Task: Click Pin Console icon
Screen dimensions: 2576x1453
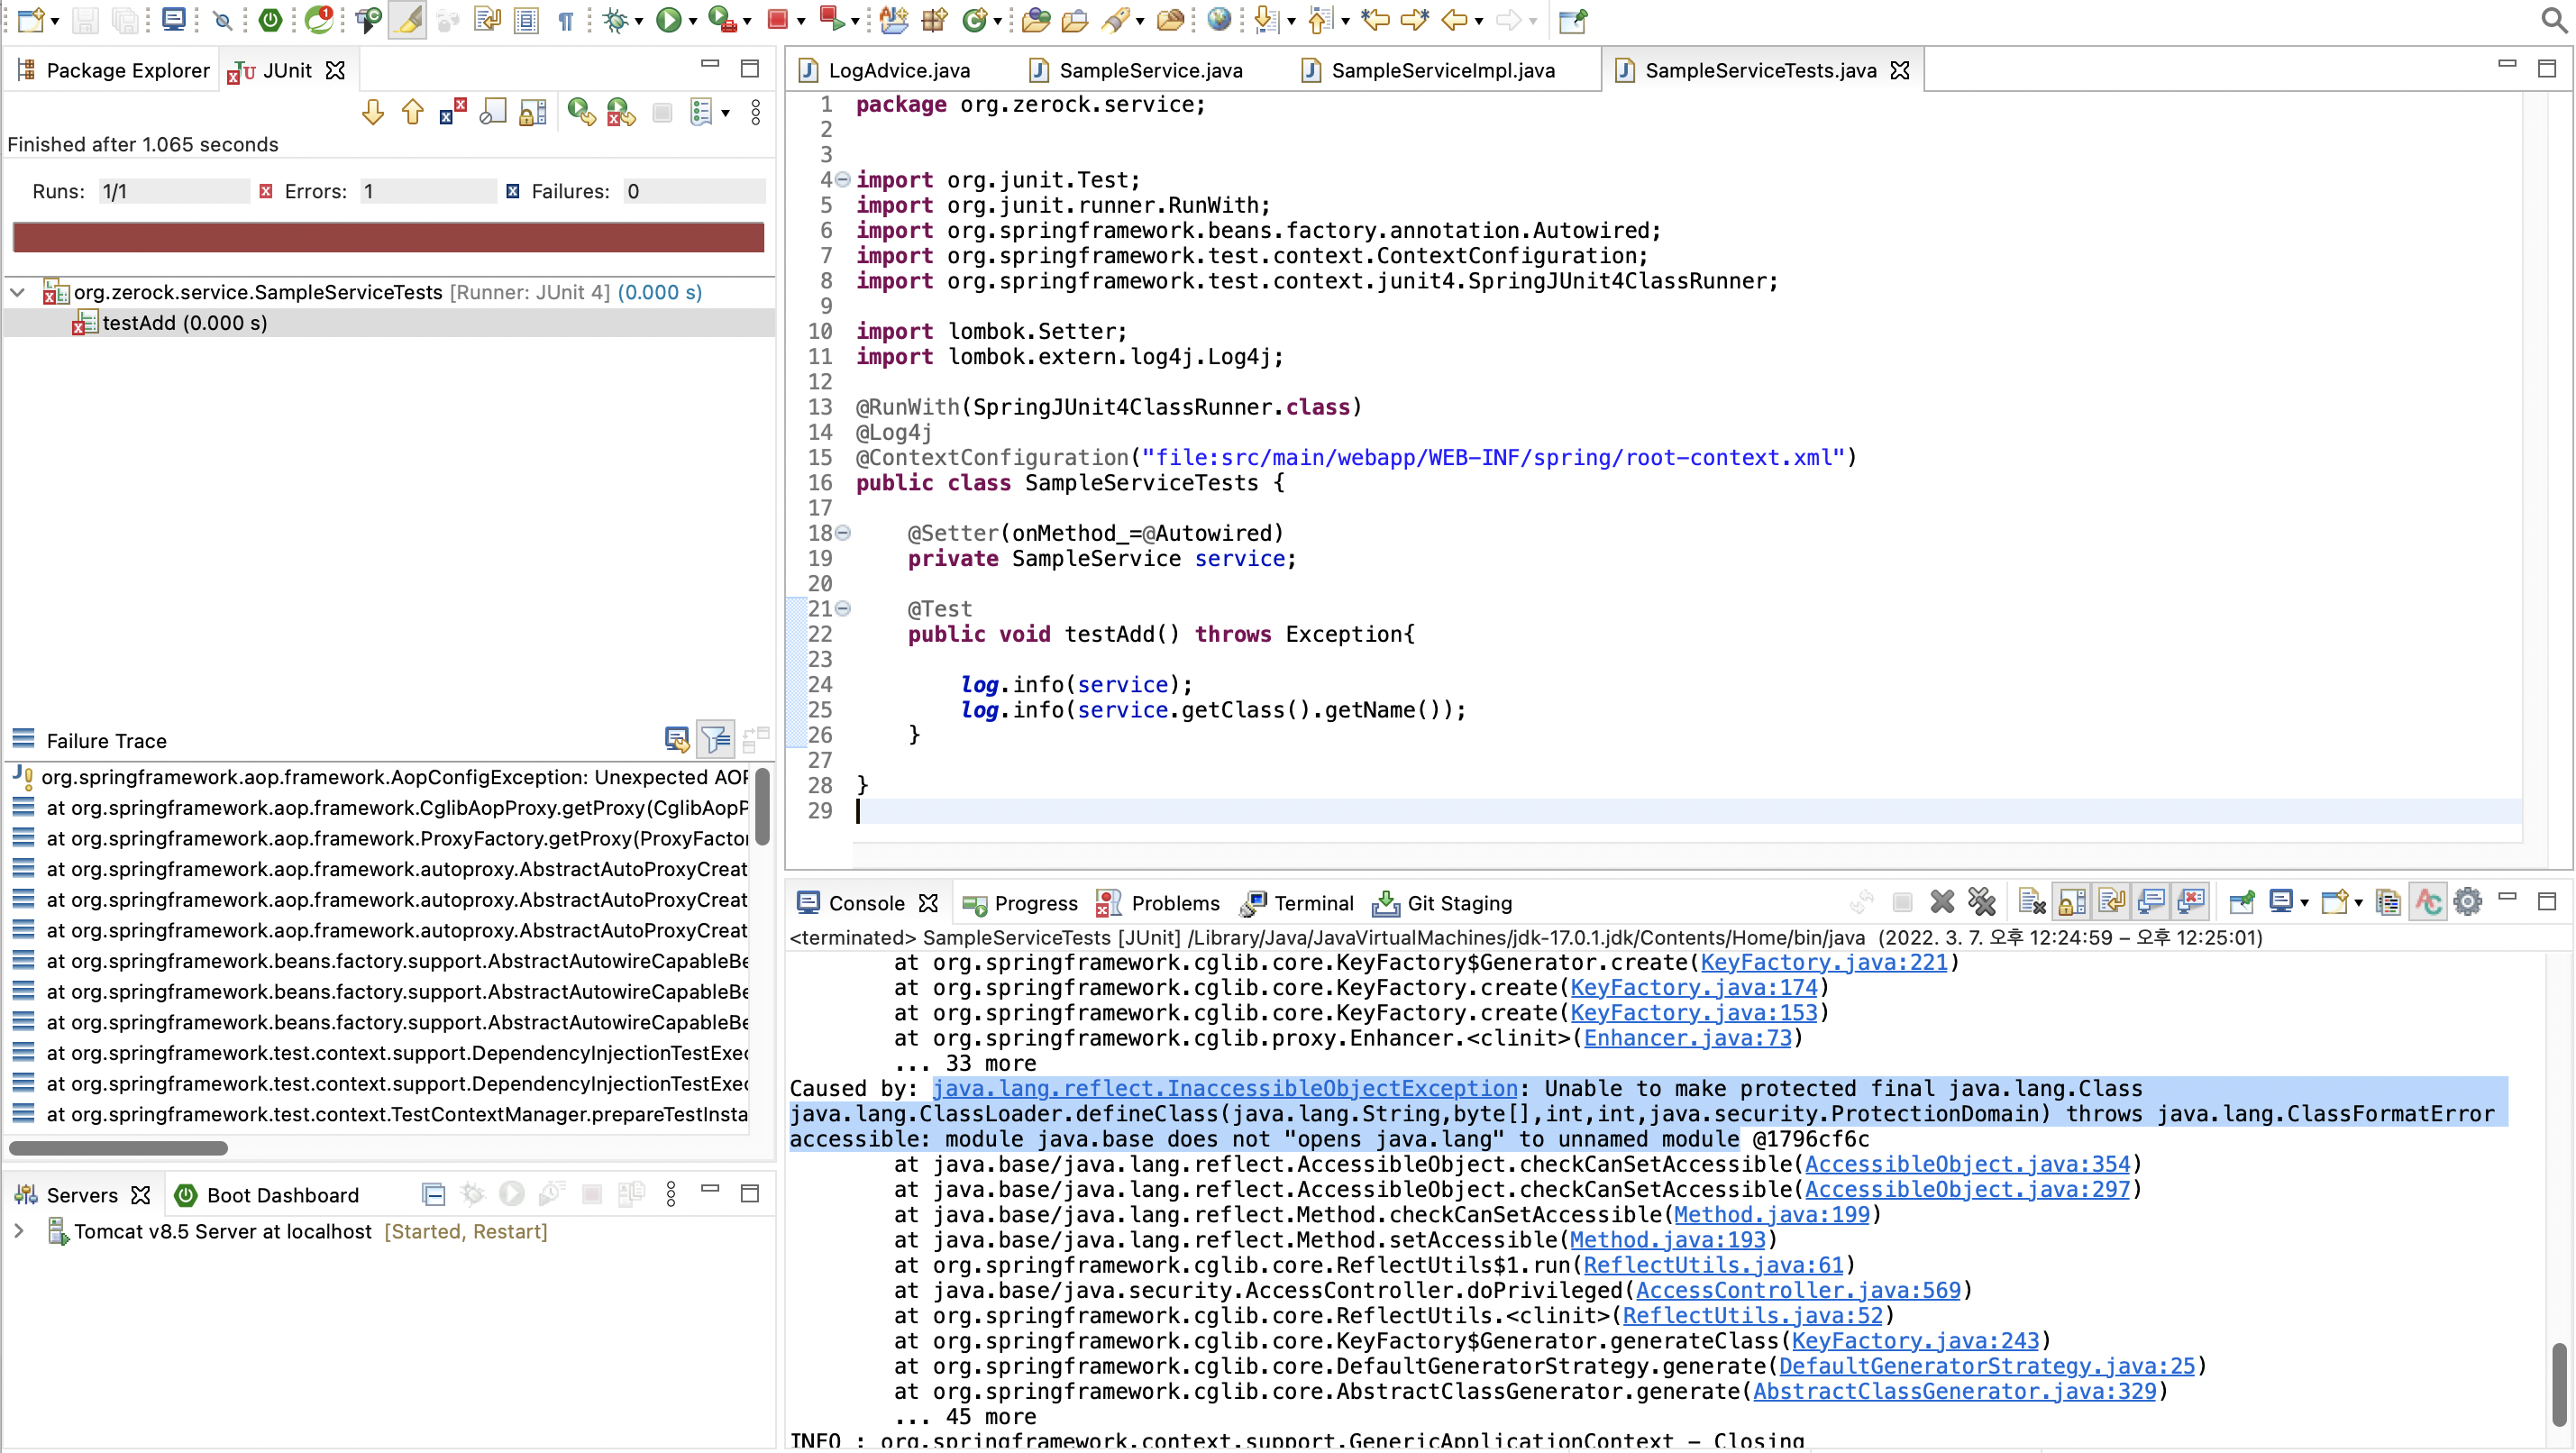Action: 2241,902
